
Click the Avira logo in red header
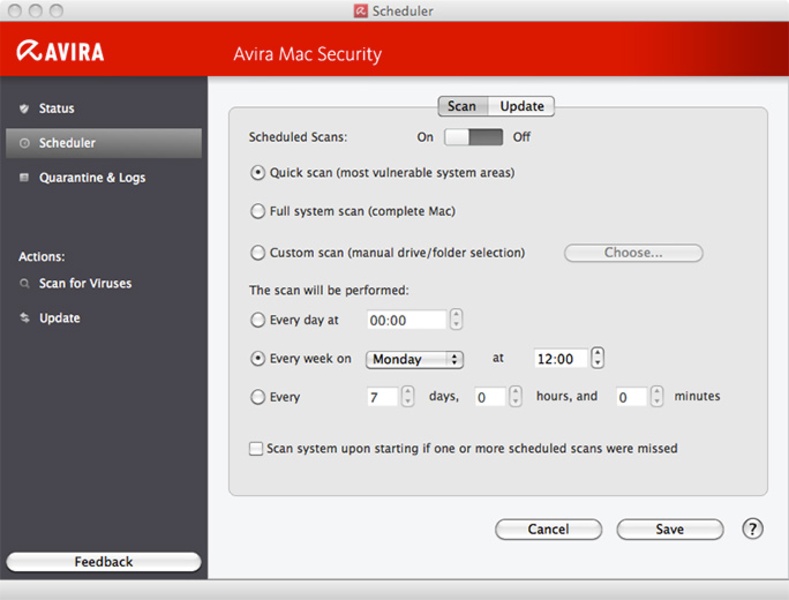point(61,52)
